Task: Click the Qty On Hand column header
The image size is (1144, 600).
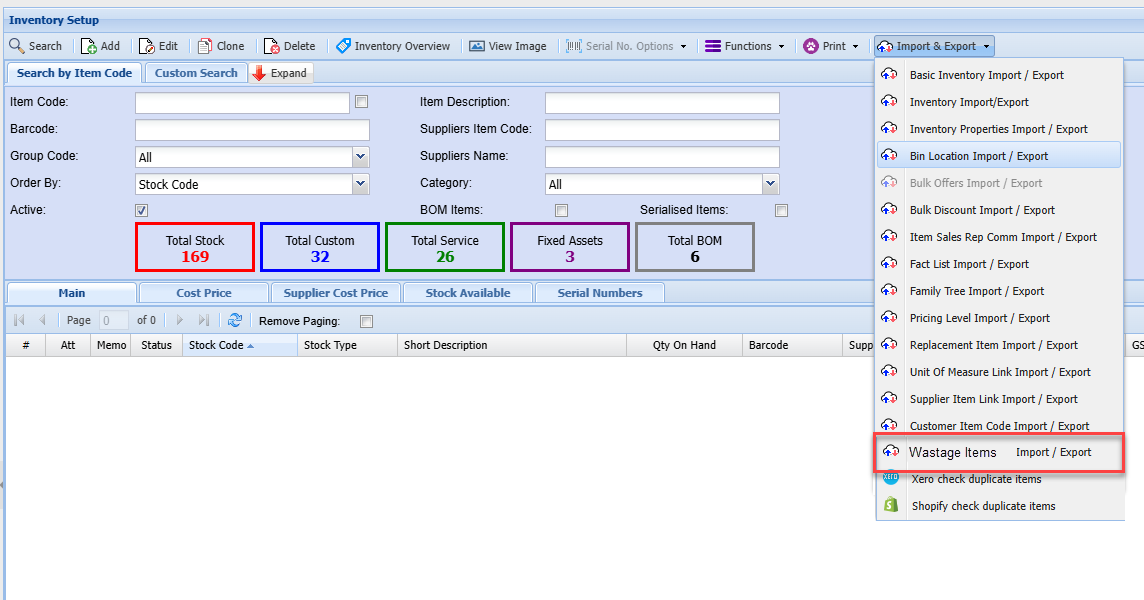Action: pyautogui.click(x=684, y=345)
